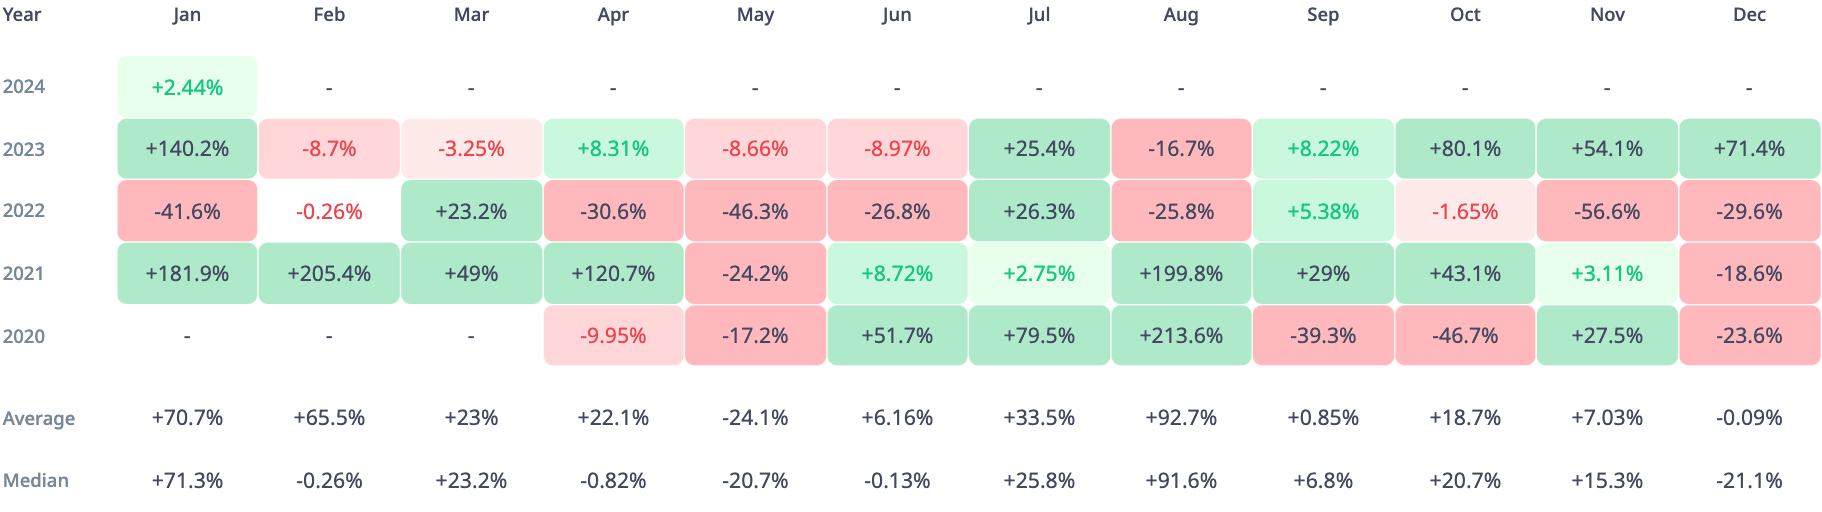Image resolution: width=1822 pixels, height=512 pixels.
Task: Select the August 2020 +213.6% cell
Action: (1181, 336)
